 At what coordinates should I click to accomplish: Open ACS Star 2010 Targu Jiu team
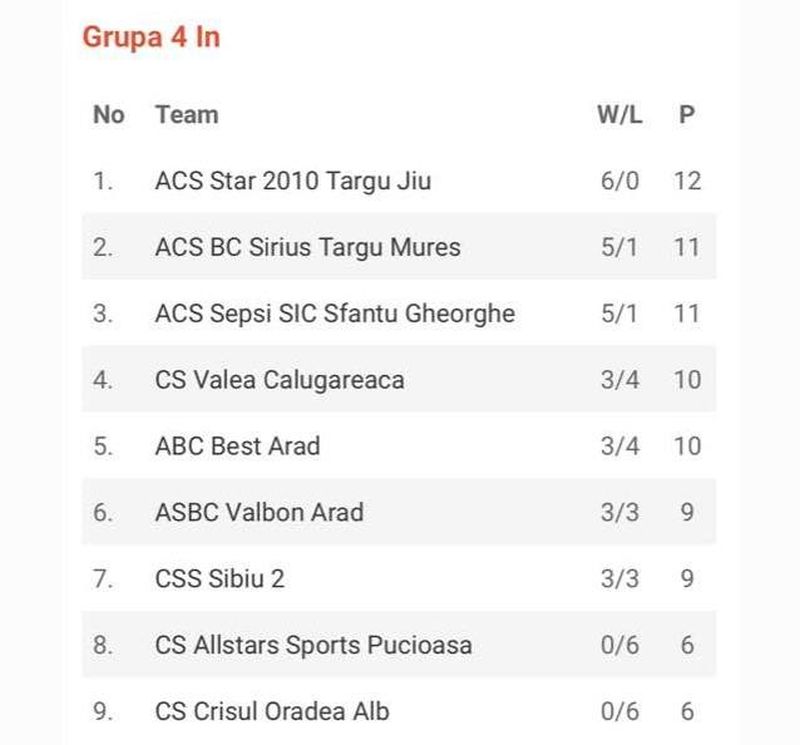[293, 181]
